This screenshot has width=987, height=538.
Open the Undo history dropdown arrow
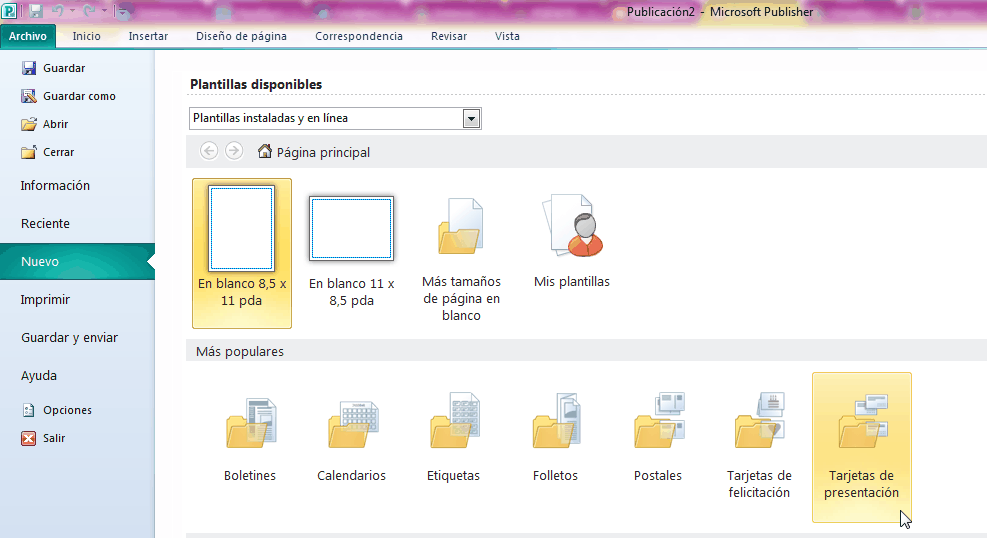tap(72, 11)
